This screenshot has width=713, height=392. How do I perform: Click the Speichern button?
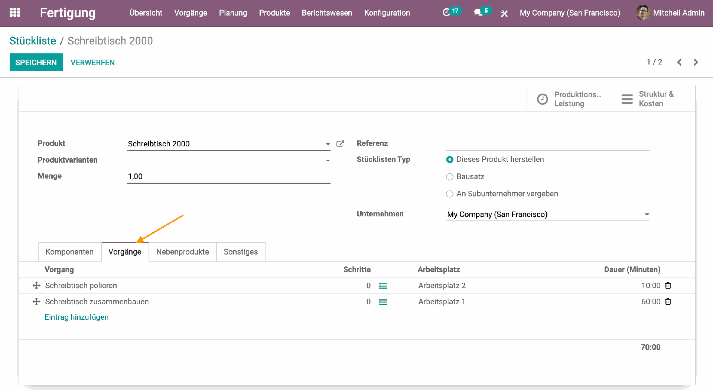point(36,62)
